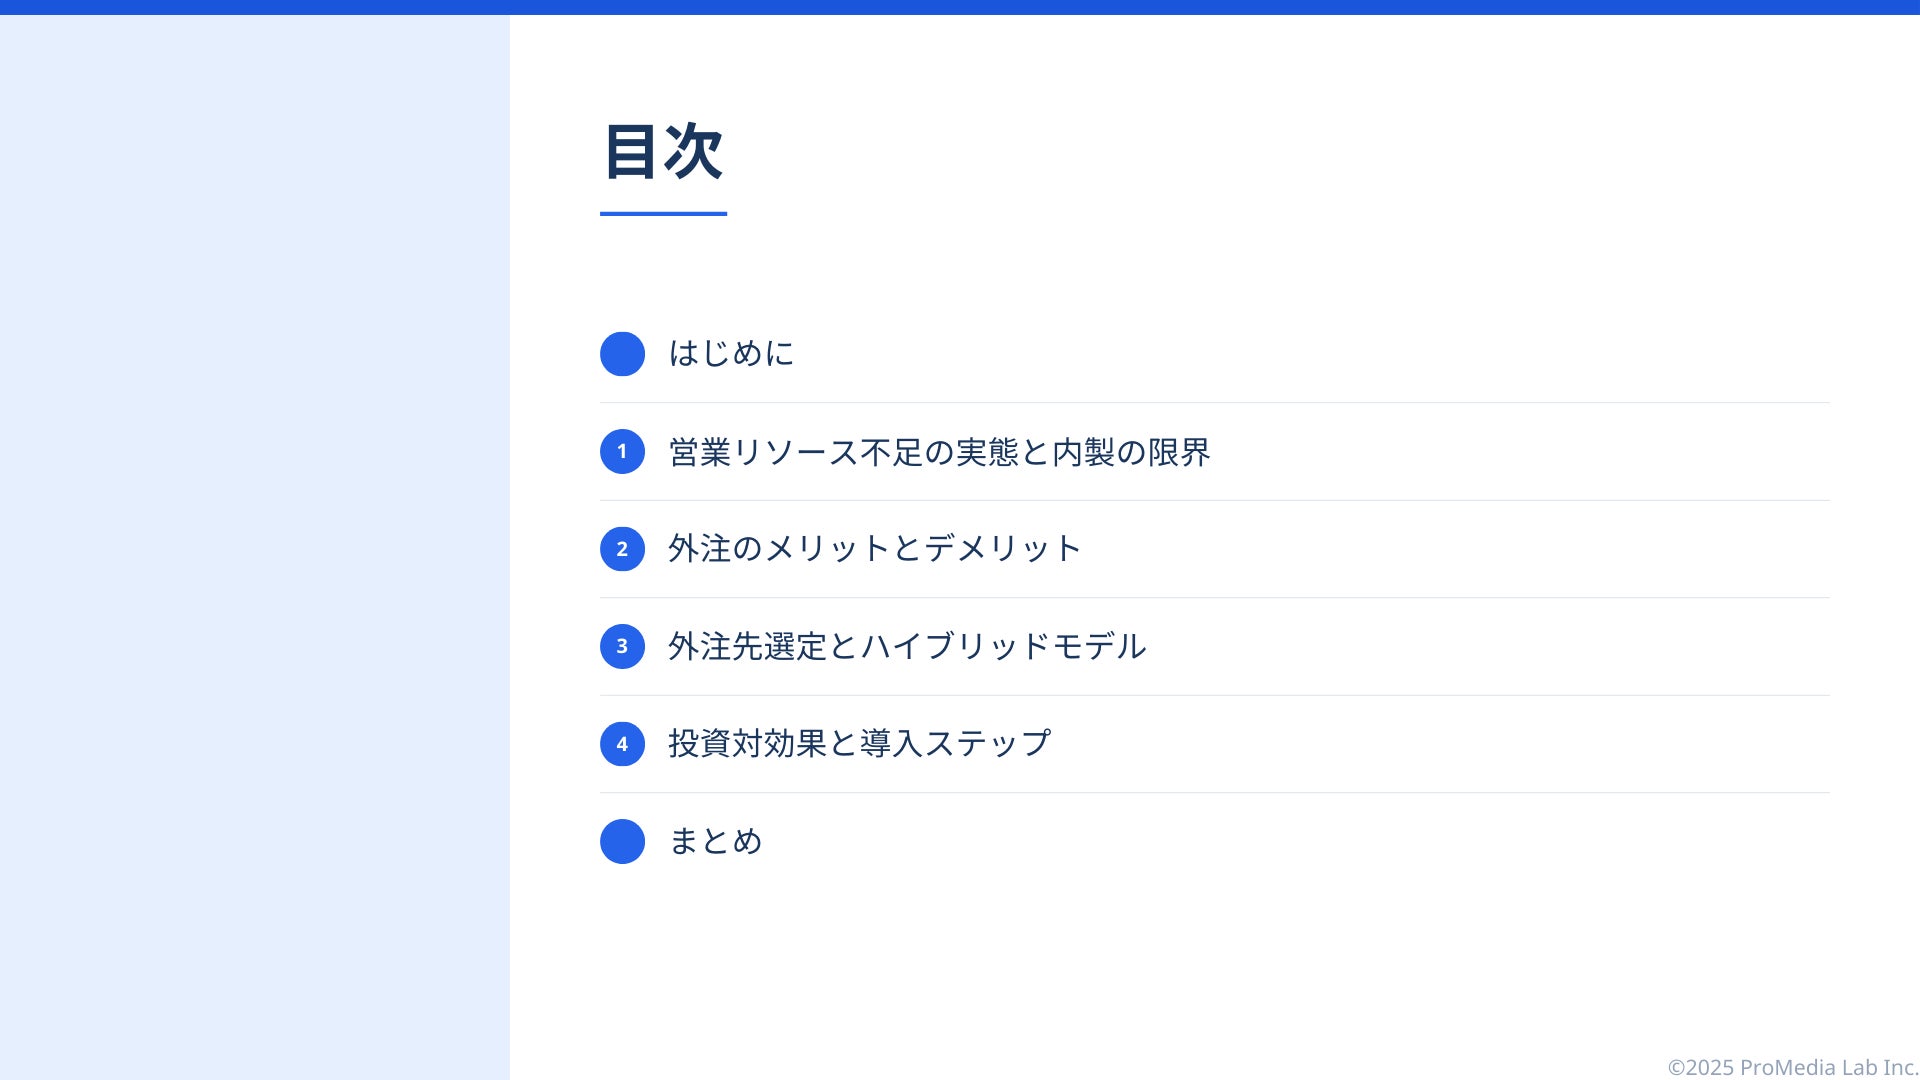Click the number 2 circle badge

[622, 549]
